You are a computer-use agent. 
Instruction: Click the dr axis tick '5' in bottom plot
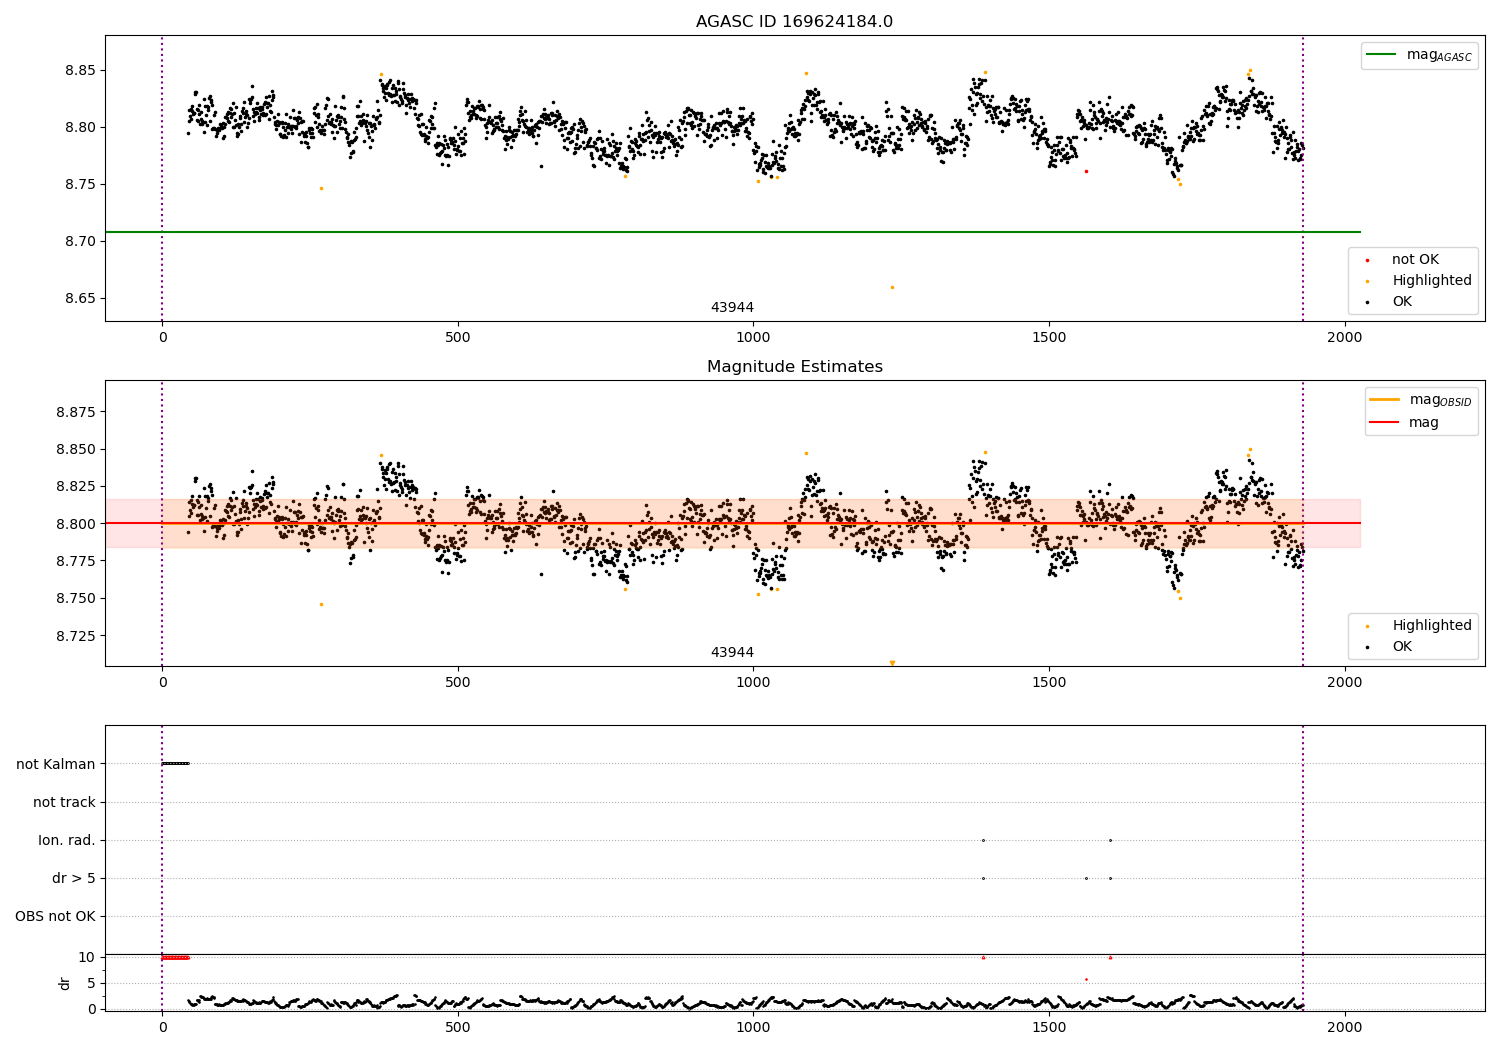(x=91, y=983)
